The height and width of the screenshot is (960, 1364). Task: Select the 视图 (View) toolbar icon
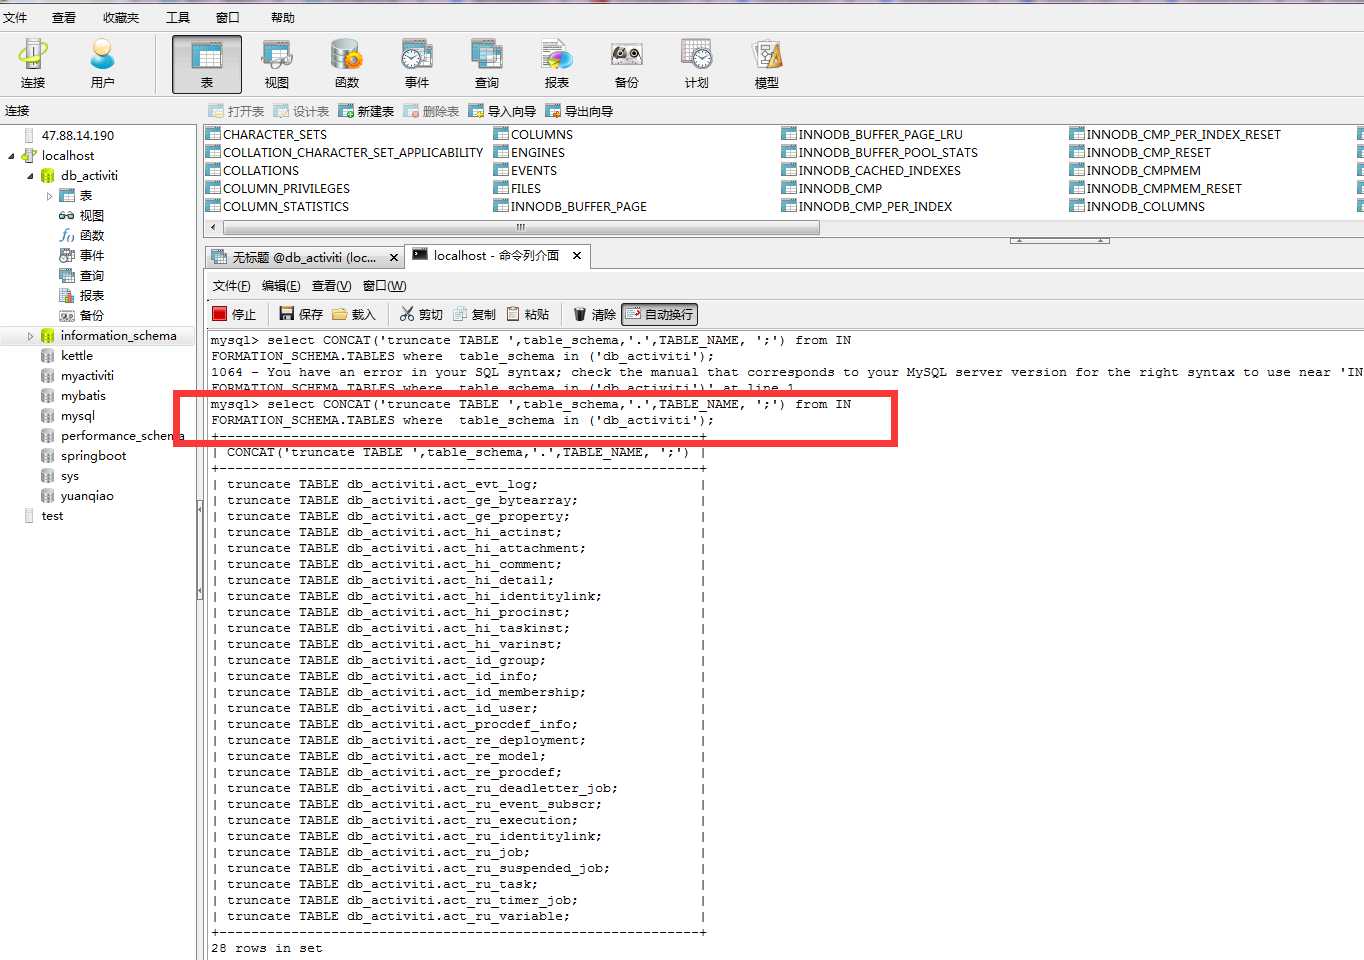coord(277,64)
